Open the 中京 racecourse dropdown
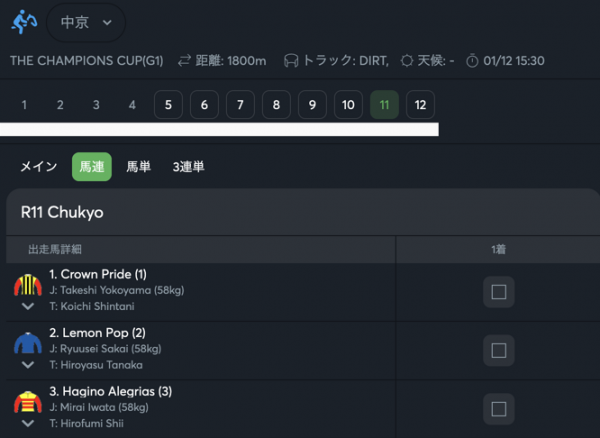This screenshot has width=600, height=438. tap(86, 23)
